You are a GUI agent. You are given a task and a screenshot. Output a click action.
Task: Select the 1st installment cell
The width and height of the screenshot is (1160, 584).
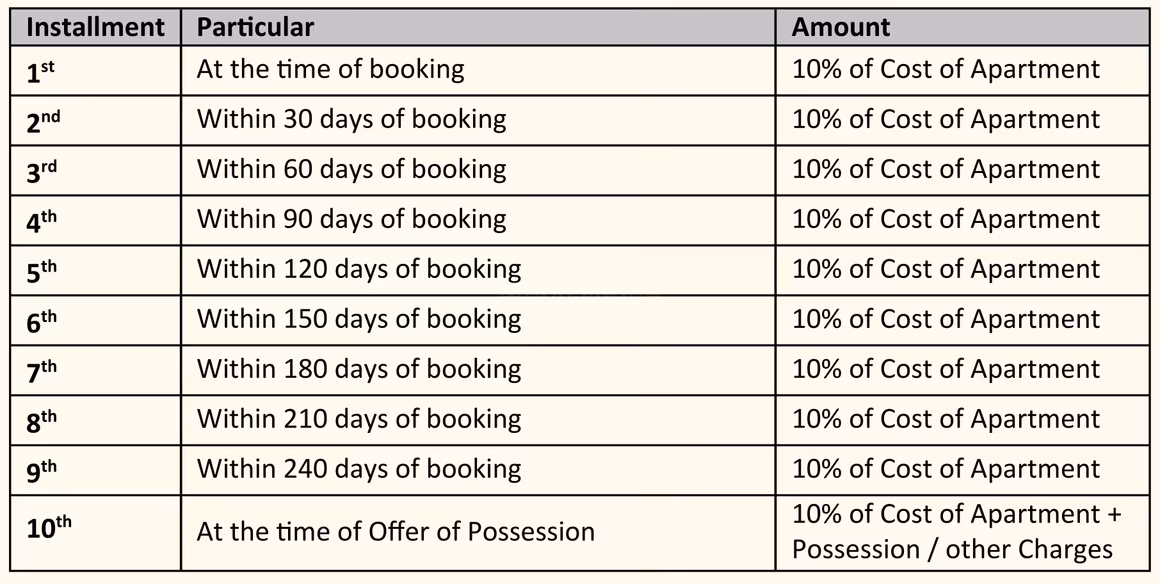95,70
